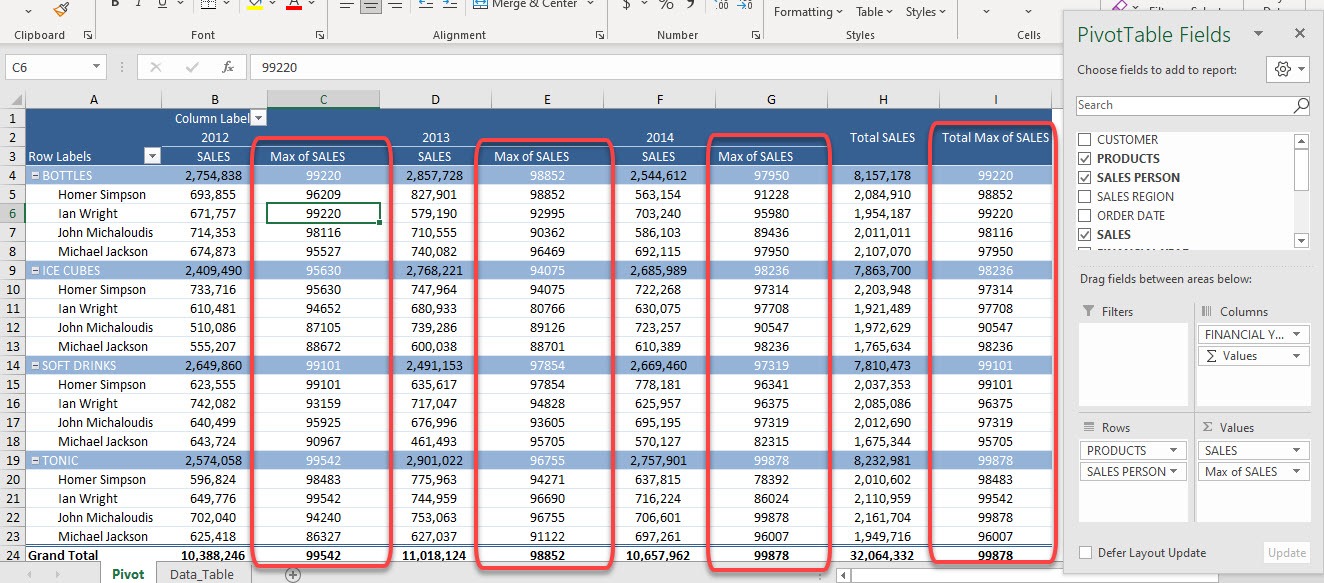This screenshot has height=583, width=1324.
Task: Apply percent style
Action: click(x=667, y=5)
